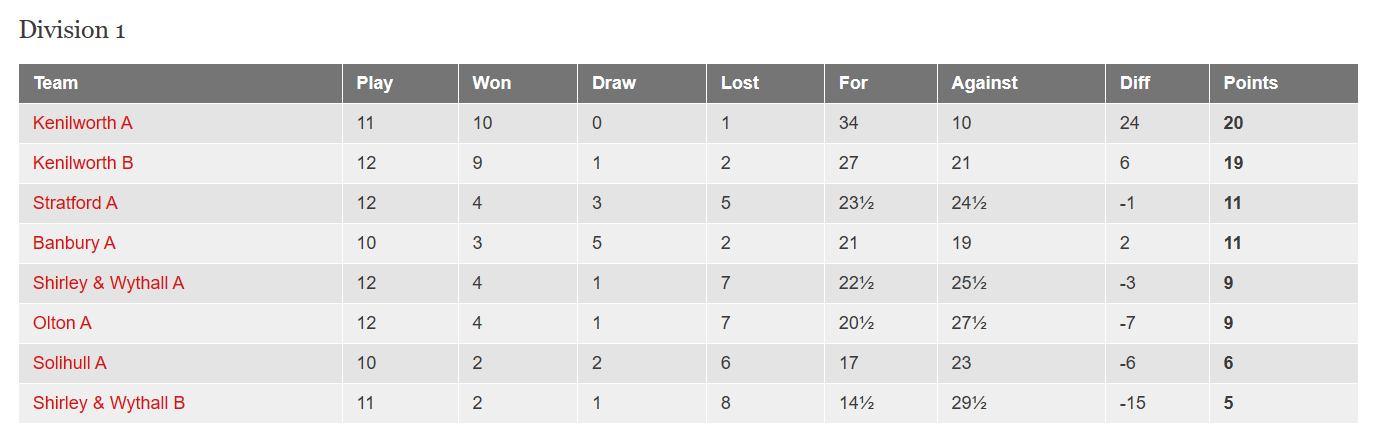
Task: Open the Olton A team link
Action: 62,323
